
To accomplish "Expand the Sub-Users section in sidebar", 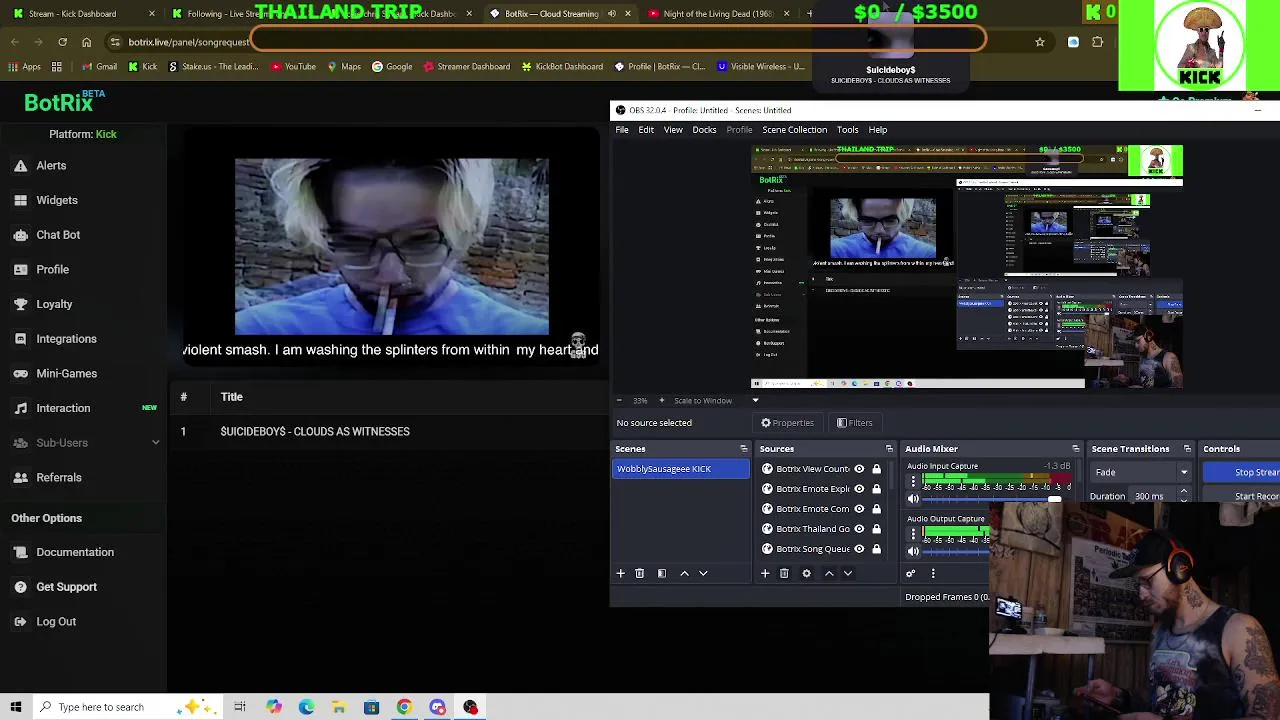I will pos(155,443).
